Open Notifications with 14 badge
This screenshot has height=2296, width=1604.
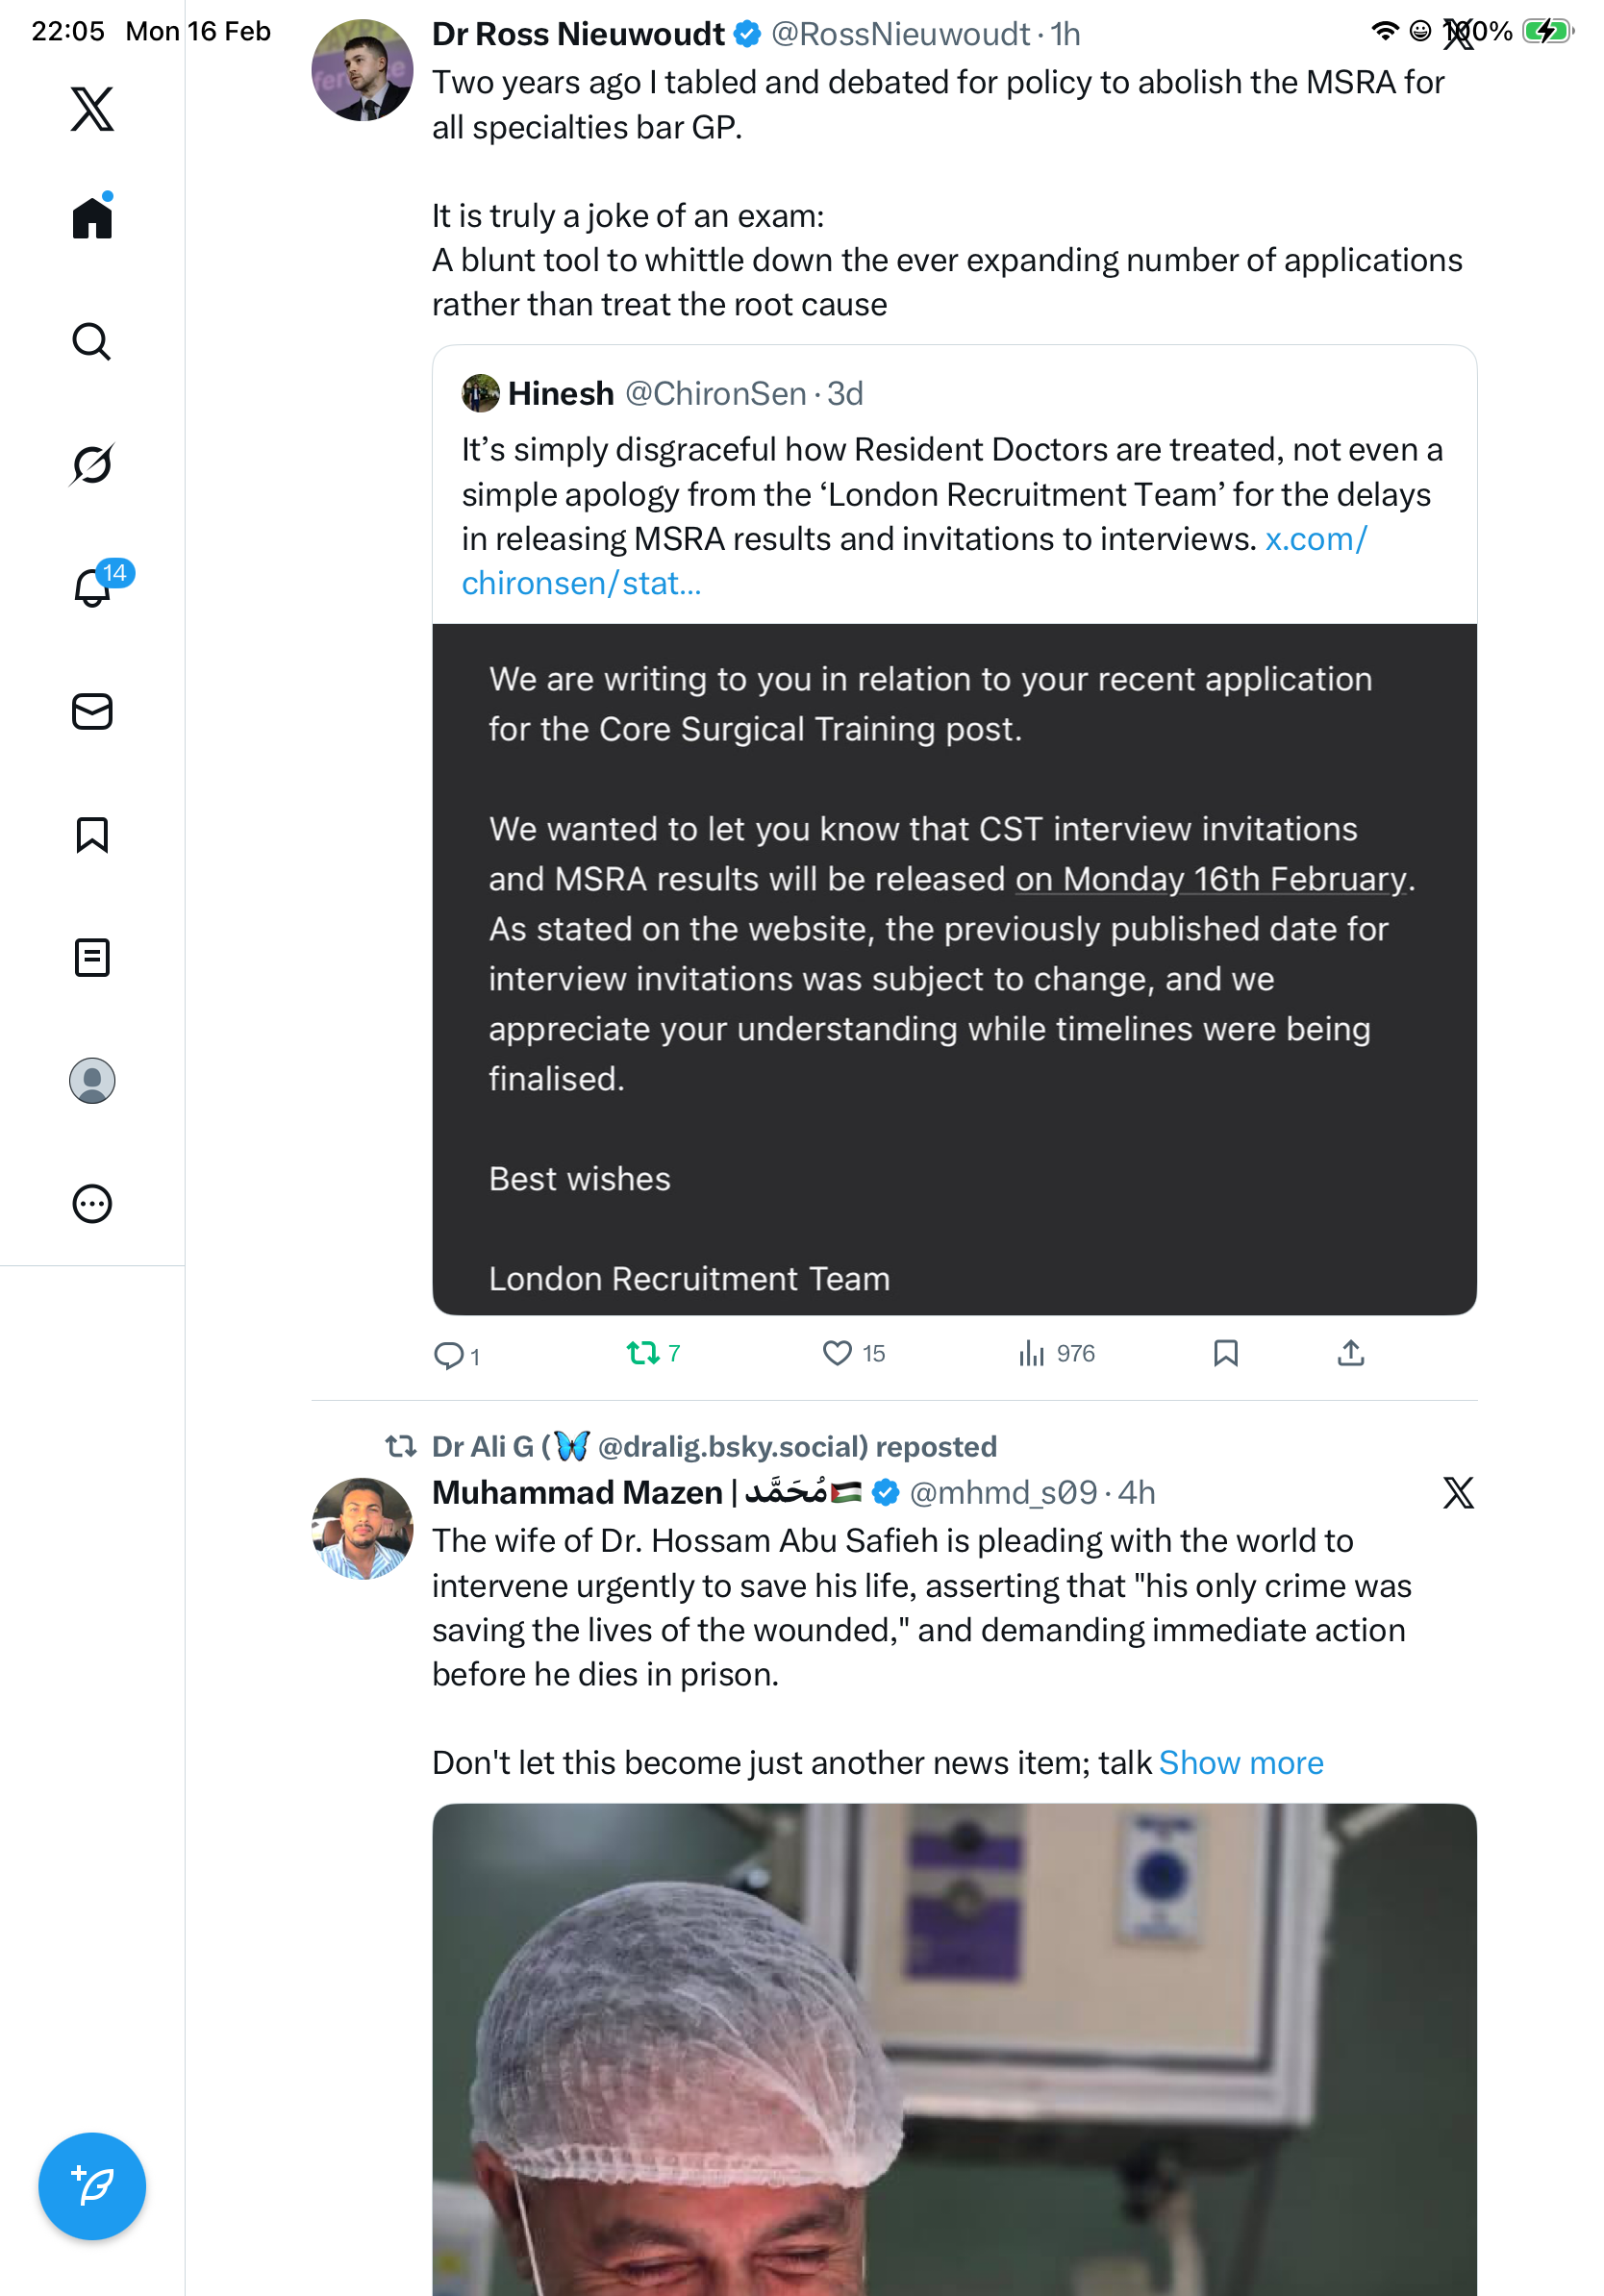pyautogui.click(x=92, y=587)
